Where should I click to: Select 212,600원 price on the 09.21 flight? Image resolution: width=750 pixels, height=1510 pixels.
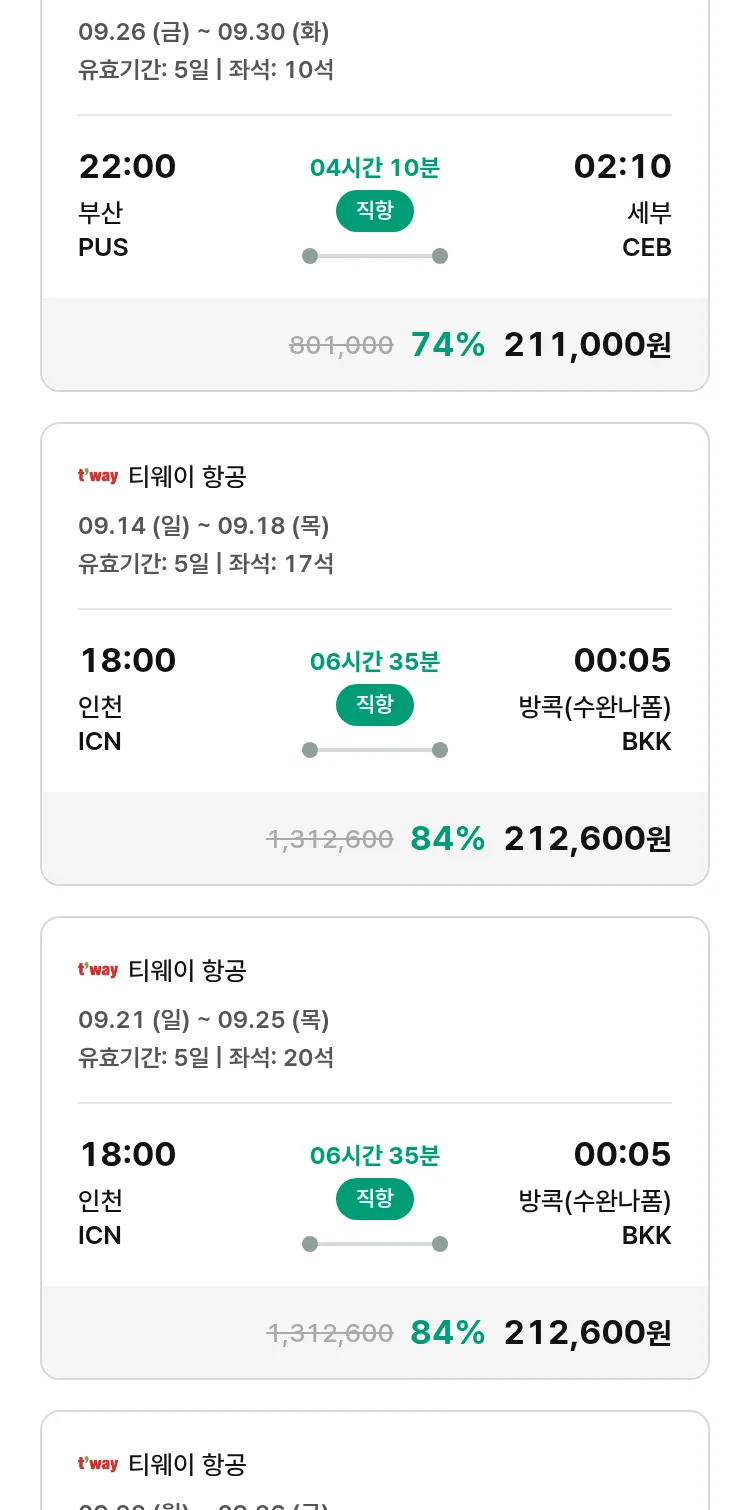pos(587,1333)
